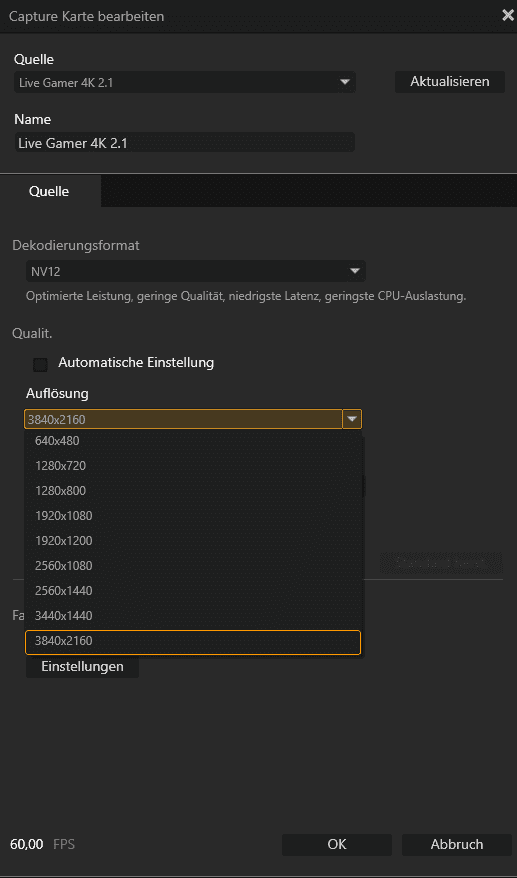
Task: Close the Capture Karte bearbeiten dialog
Action: pos(507,15)
